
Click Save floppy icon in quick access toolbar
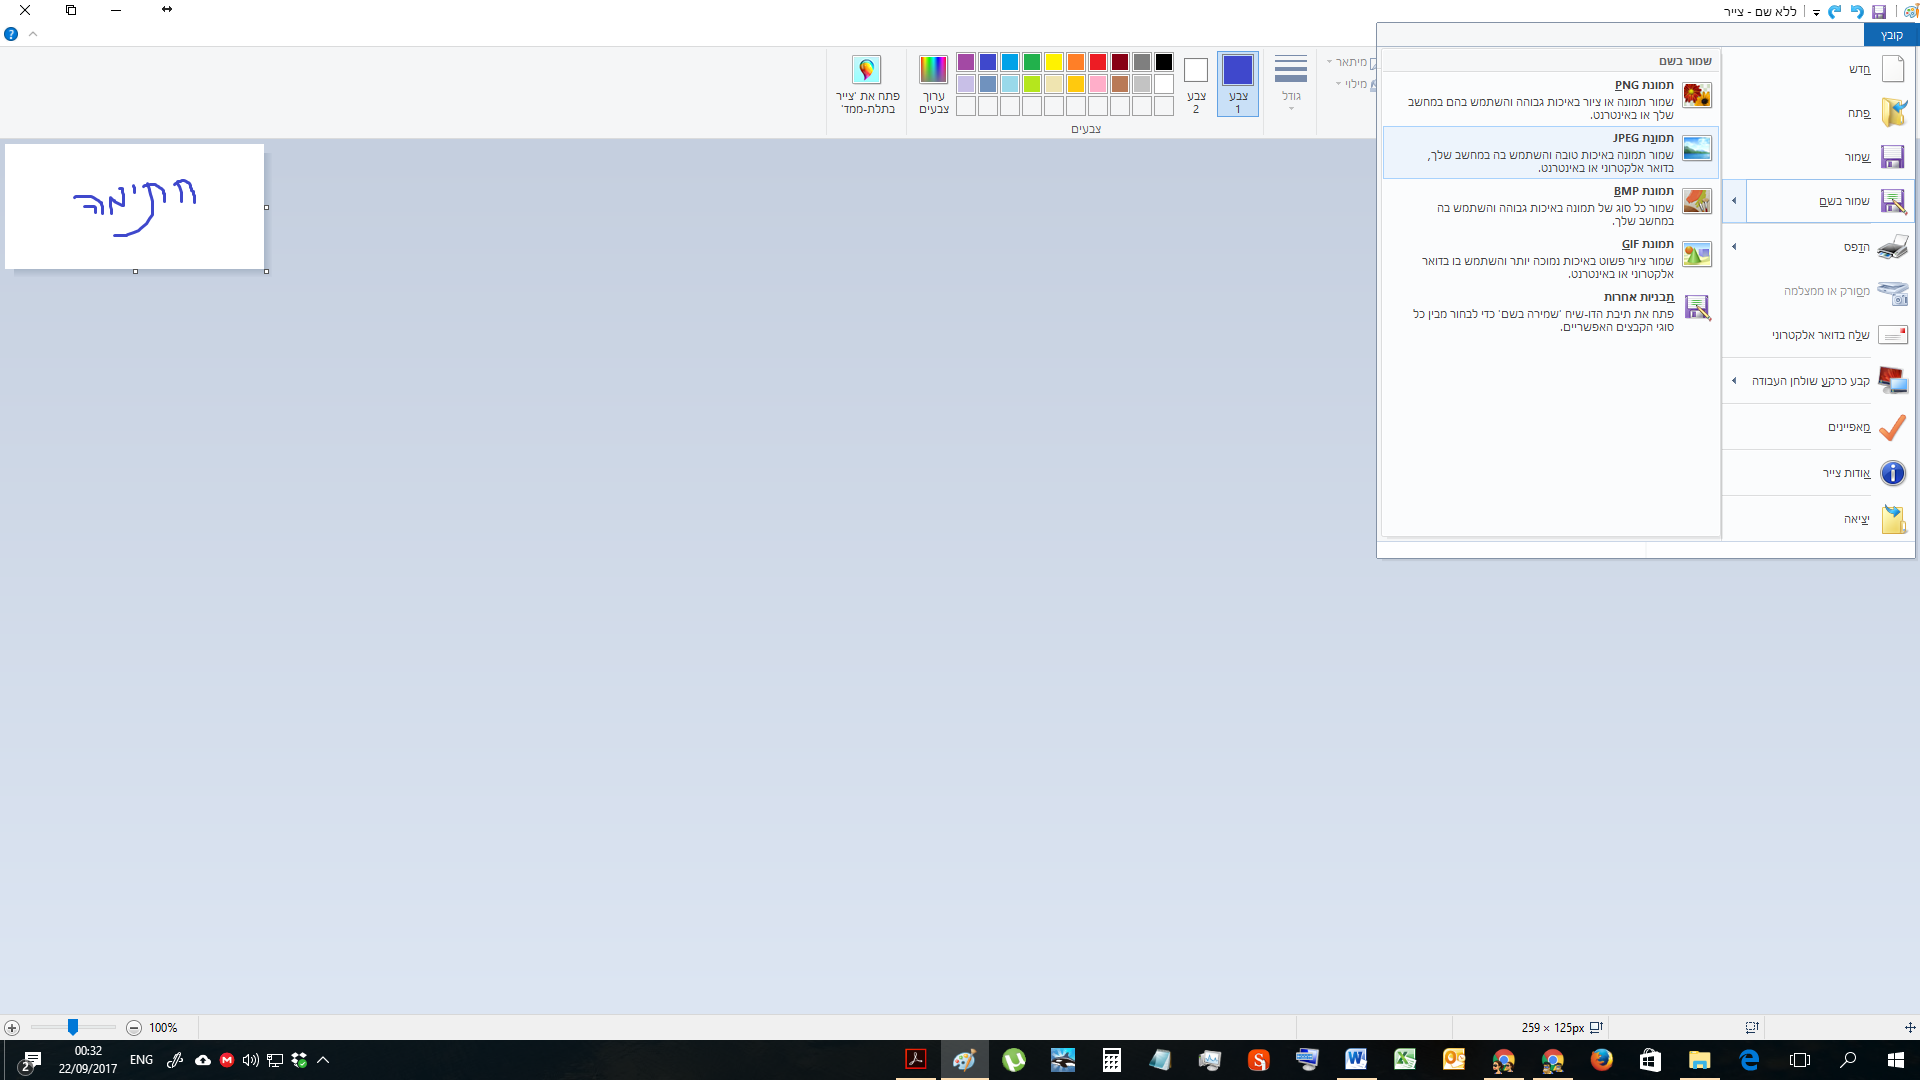(1879, 12)
